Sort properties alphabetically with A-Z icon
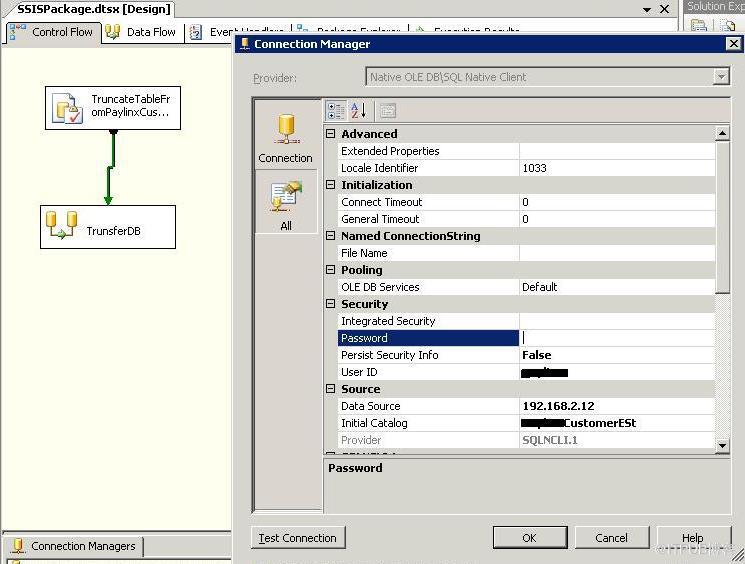The image size is (745, 564). tap(359, 111)
